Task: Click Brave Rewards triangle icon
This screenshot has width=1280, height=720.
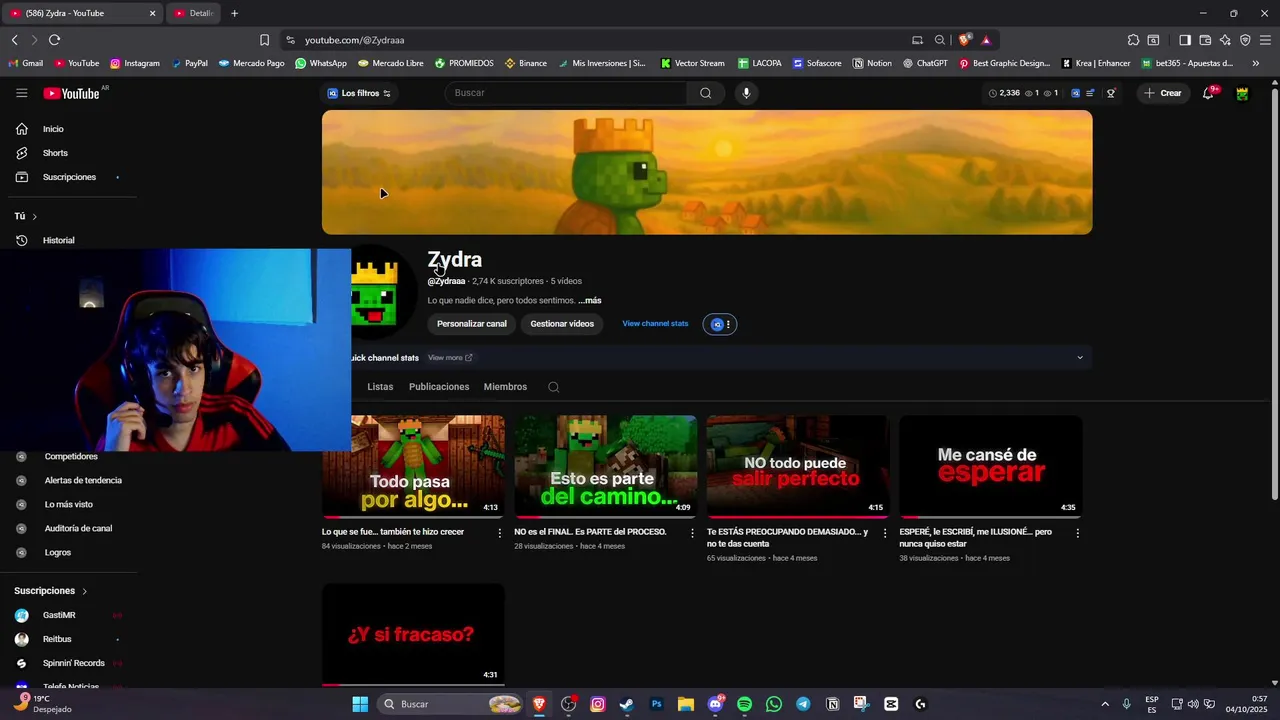Action: pyautogui.click(x=986, y=40)
